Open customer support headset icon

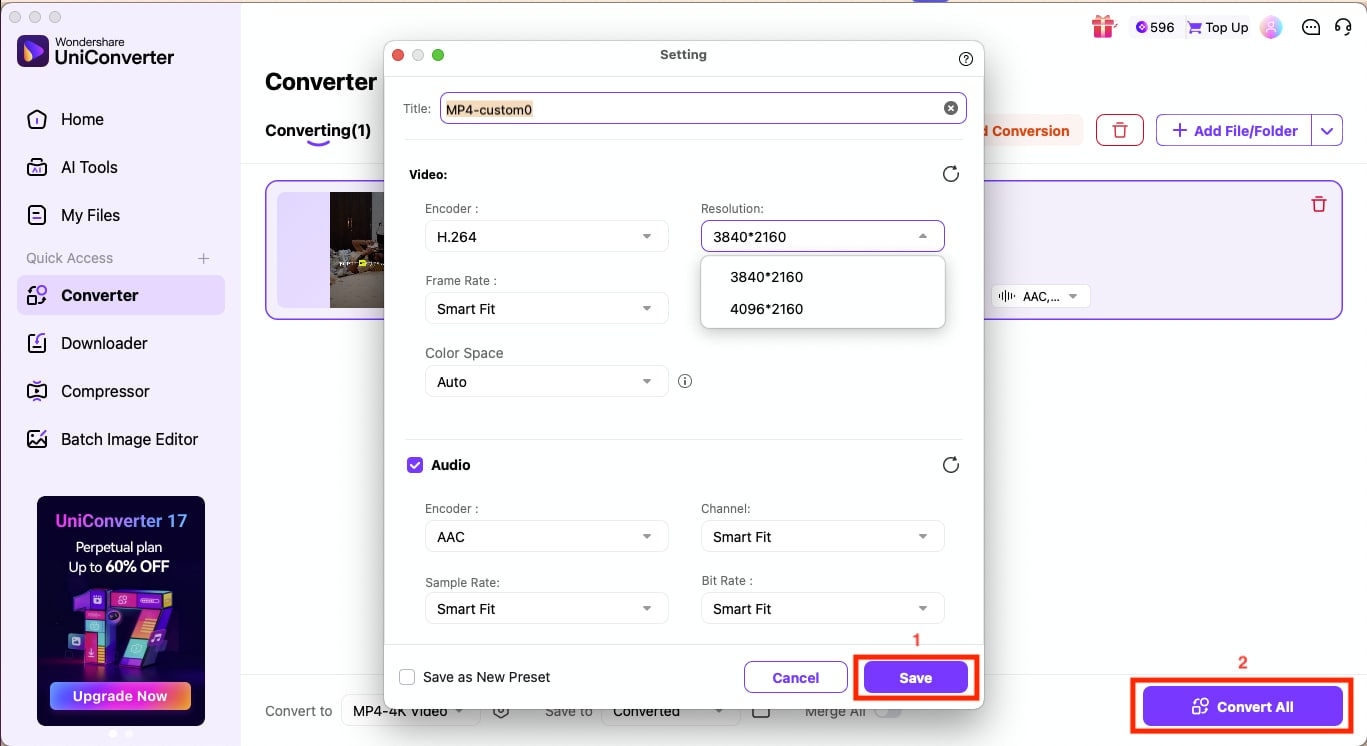click(1345, 27)
